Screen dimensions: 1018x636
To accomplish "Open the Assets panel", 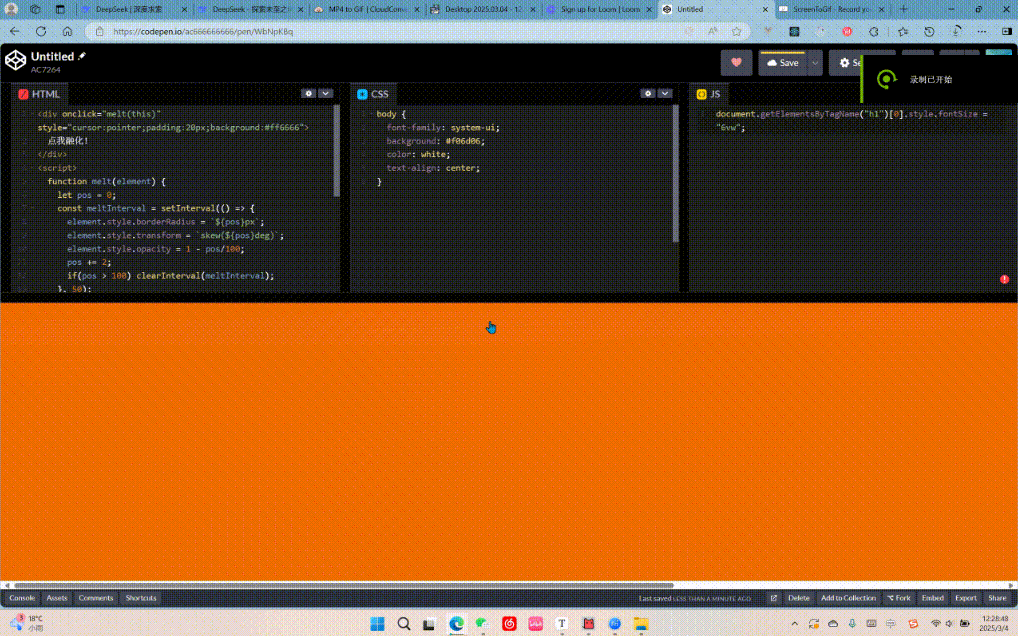I will (56, 598).
